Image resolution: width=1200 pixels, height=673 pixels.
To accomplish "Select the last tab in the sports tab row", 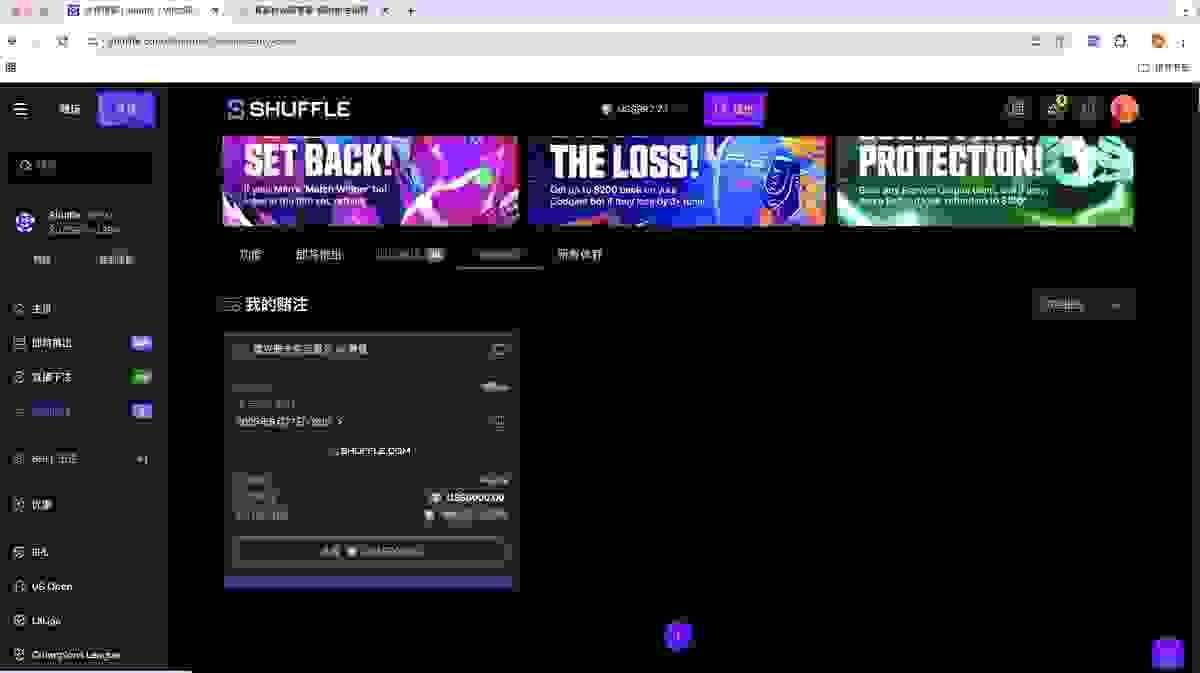I will 580,255.
